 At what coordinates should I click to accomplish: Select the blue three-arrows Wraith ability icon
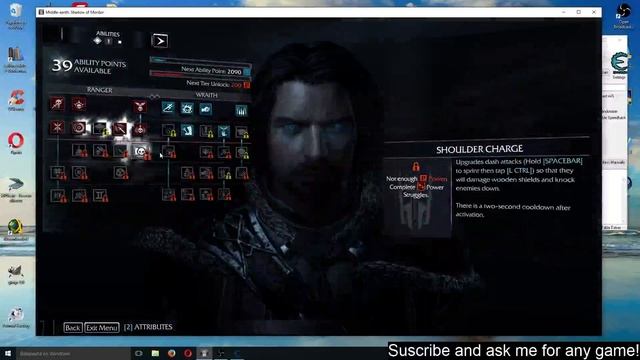coord(241,111)
